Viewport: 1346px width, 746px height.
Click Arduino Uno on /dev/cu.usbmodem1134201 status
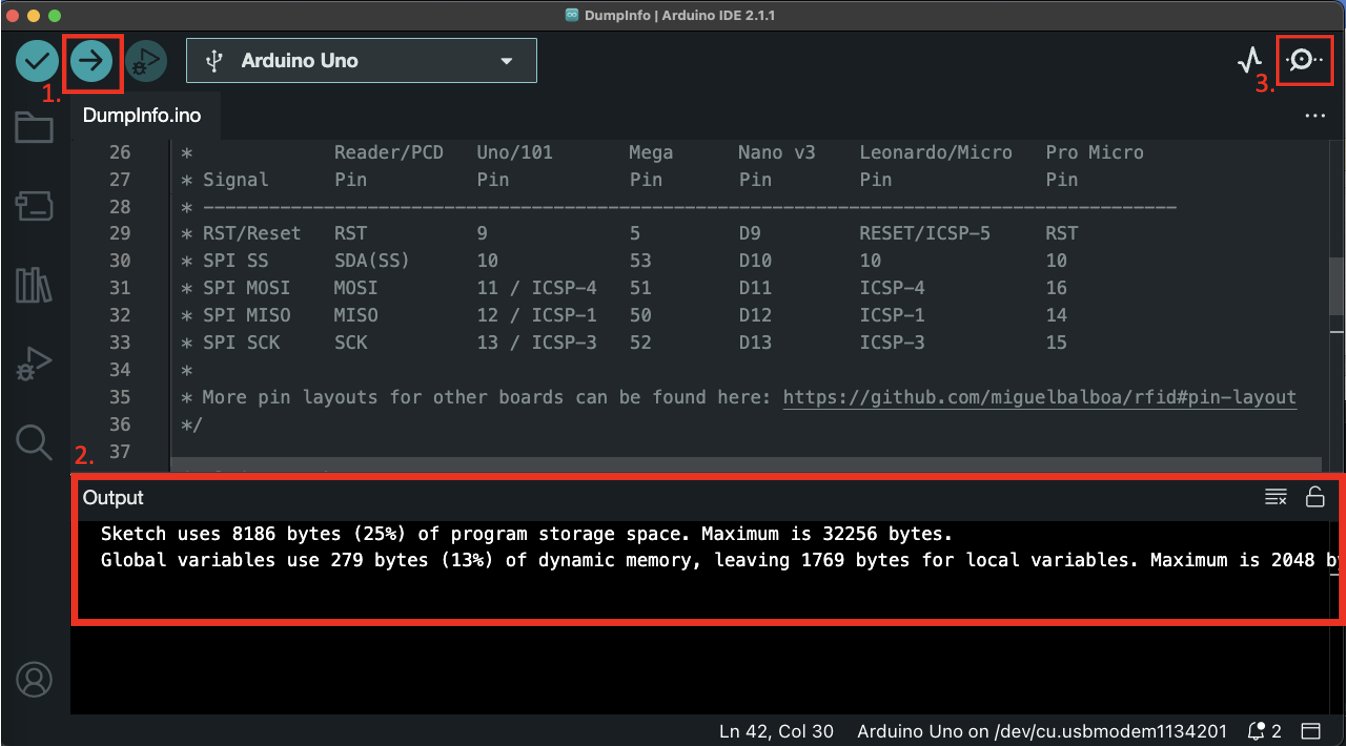tap(1042, 731)
